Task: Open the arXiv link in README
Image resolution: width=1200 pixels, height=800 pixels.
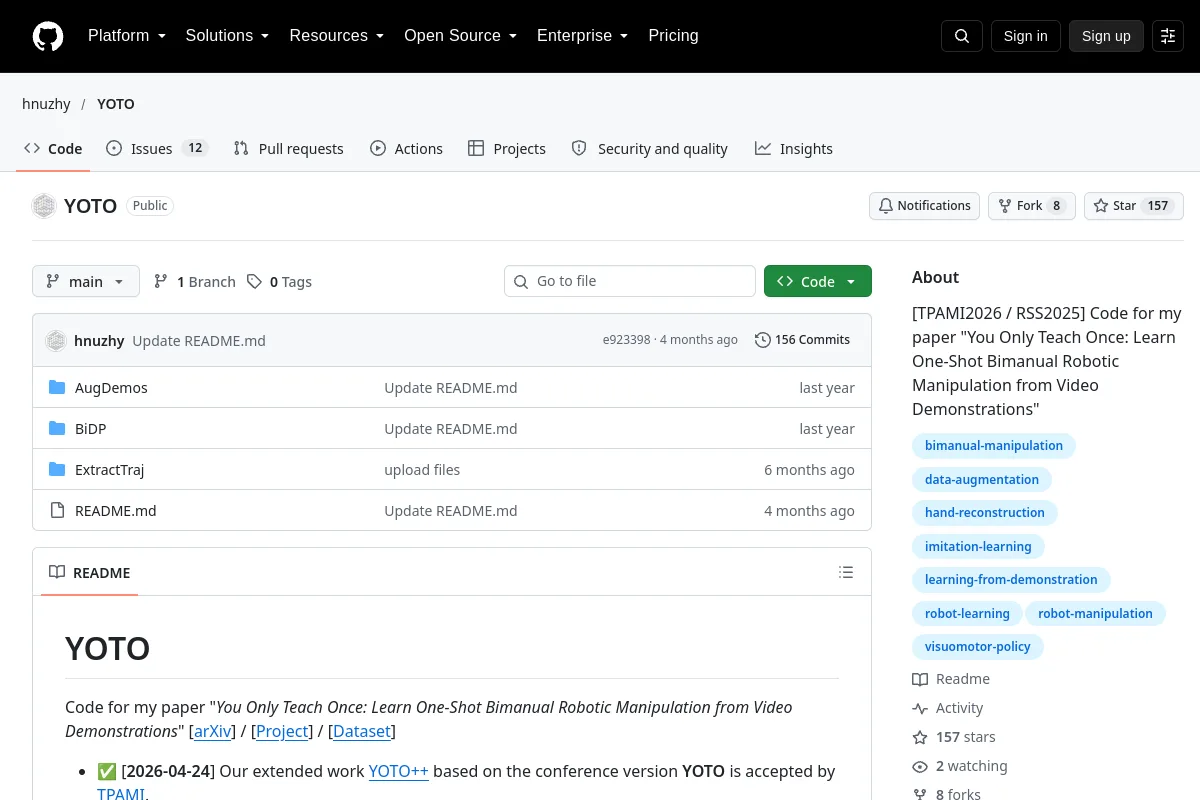Action: coord(212,731)
